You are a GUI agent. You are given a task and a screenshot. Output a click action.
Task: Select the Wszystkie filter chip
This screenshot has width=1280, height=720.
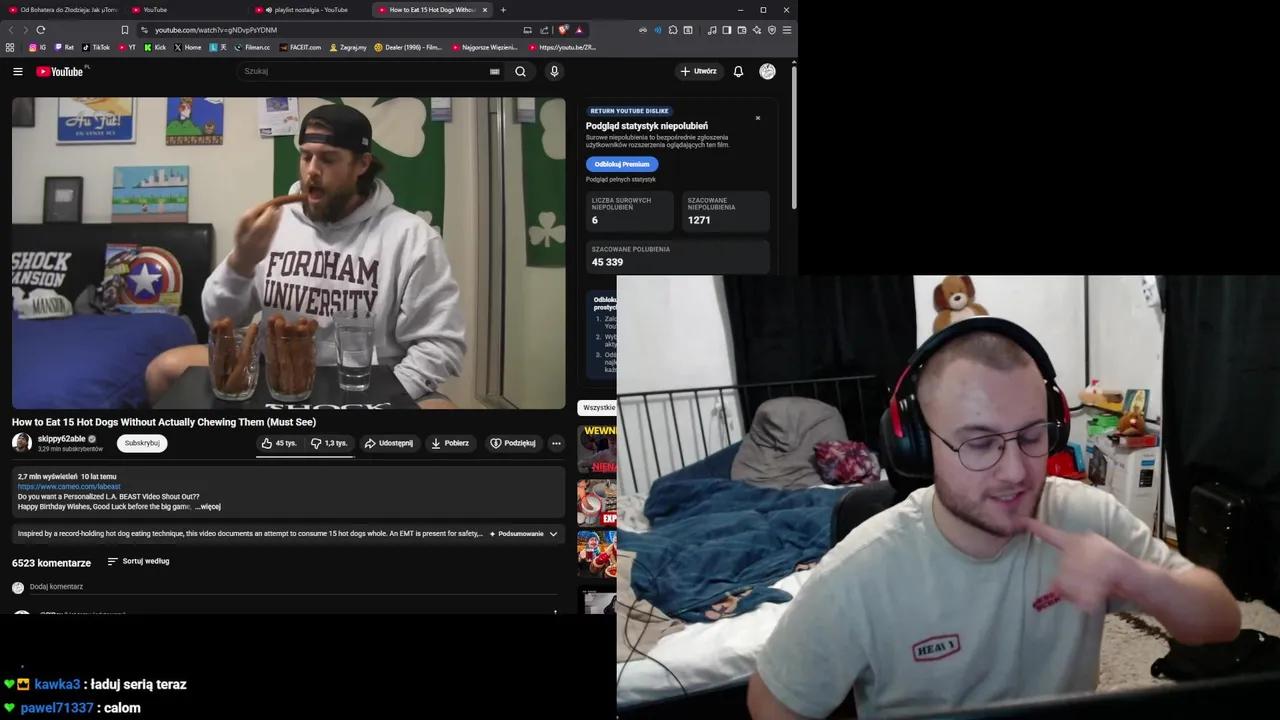point(598,408)
